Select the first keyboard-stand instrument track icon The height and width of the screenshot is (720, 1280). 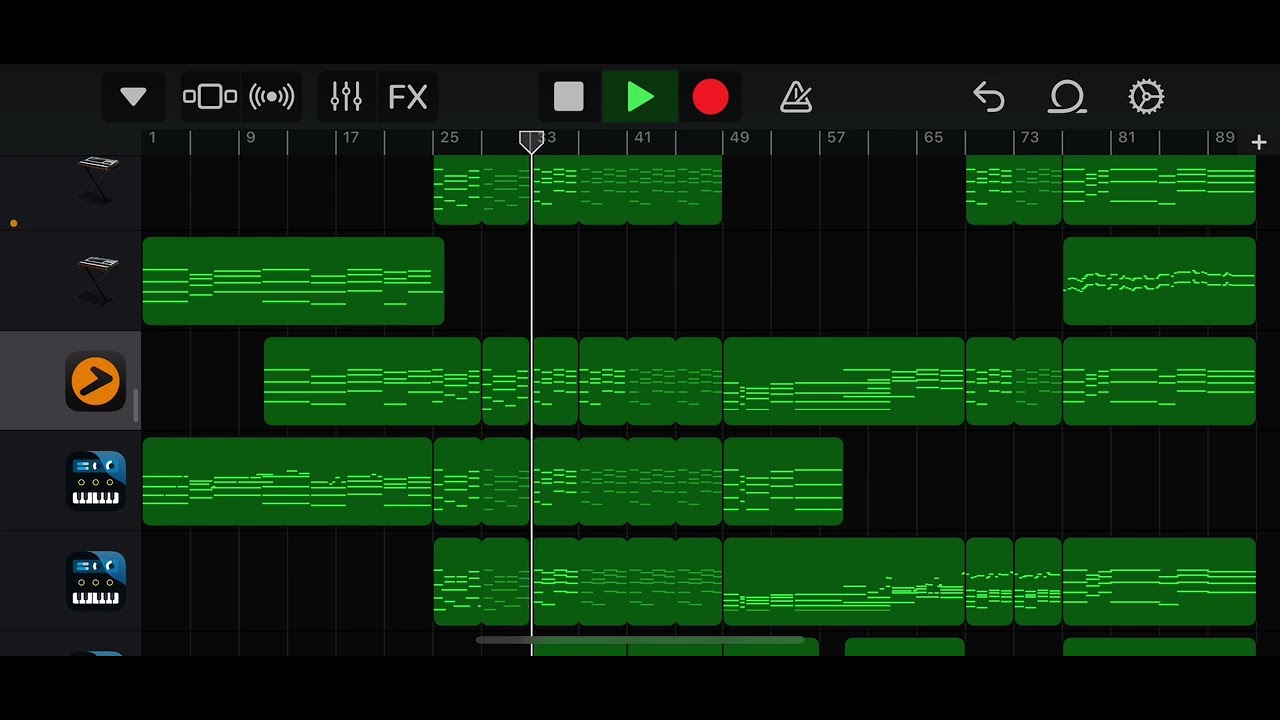click(x=97, y=180)
